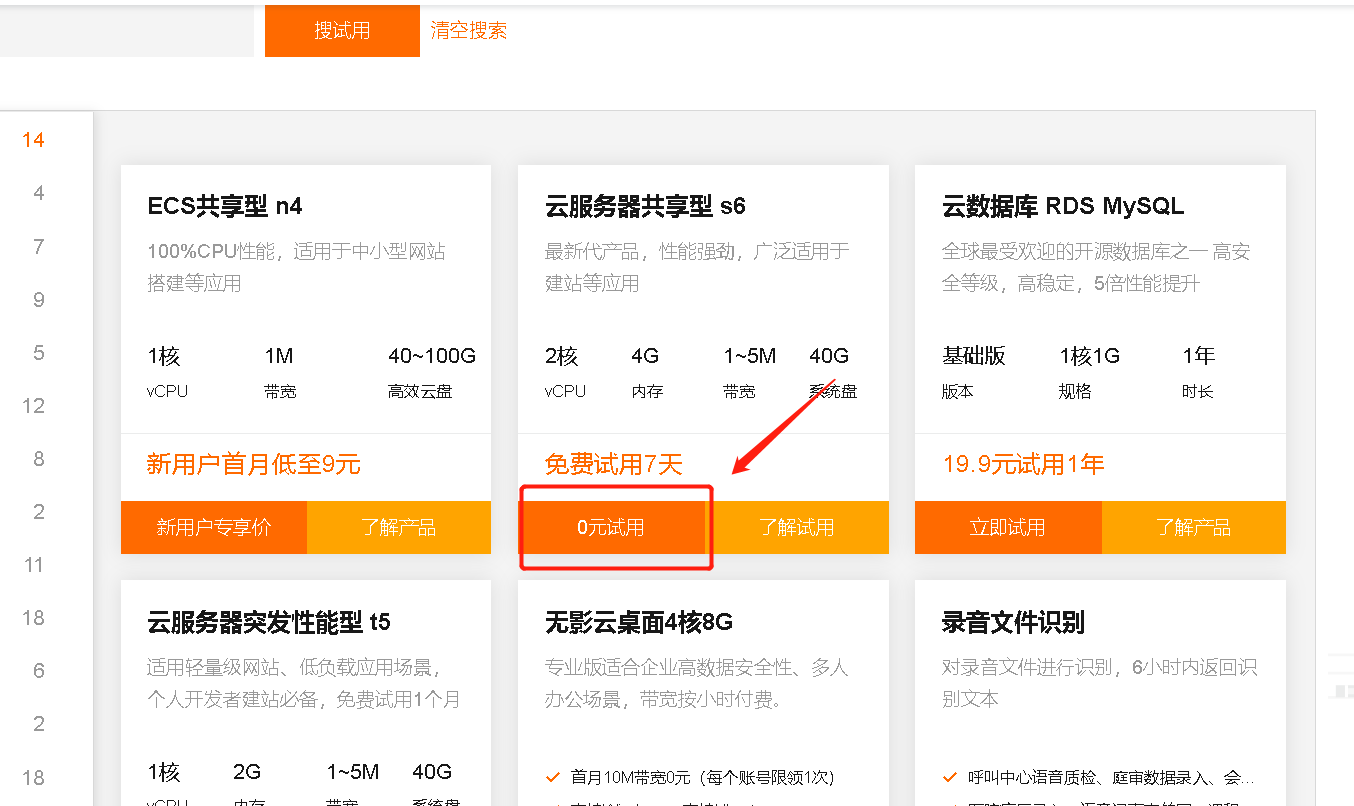1354x806 pixels.
Task: Click the 1核1G 规格 value
Action: tap(1090, 356)
